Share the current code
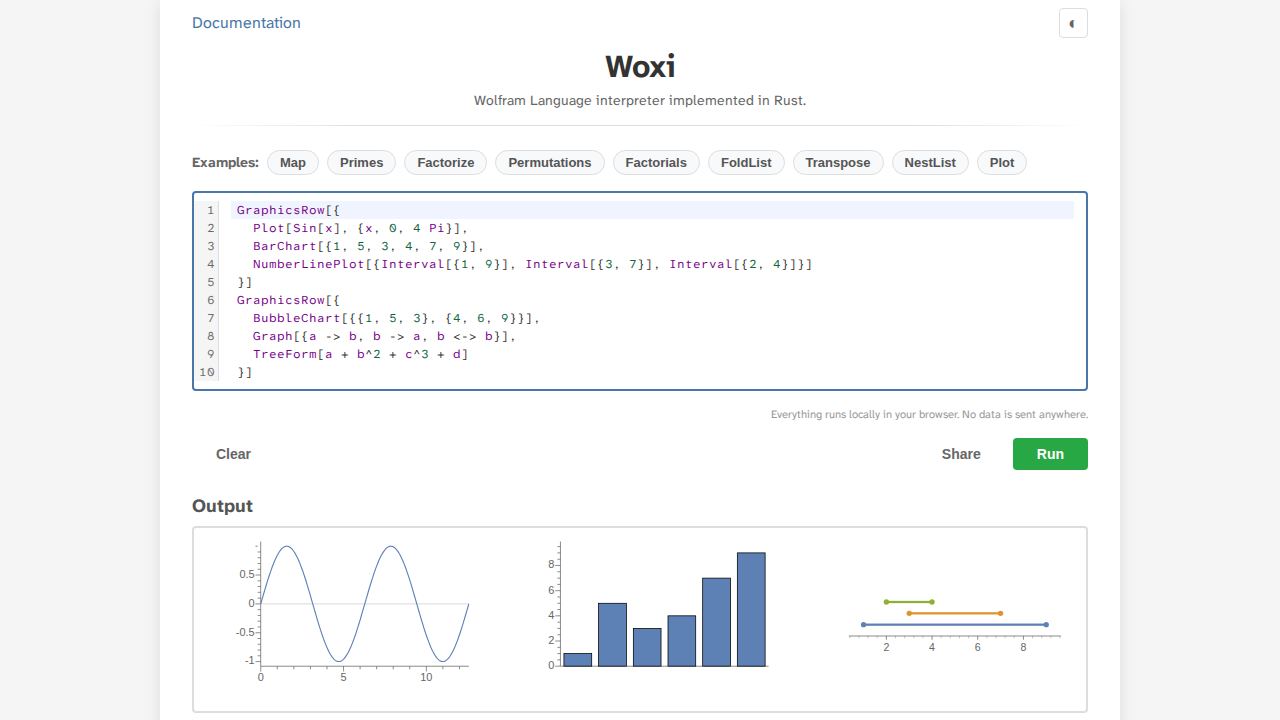 [961, 454]
